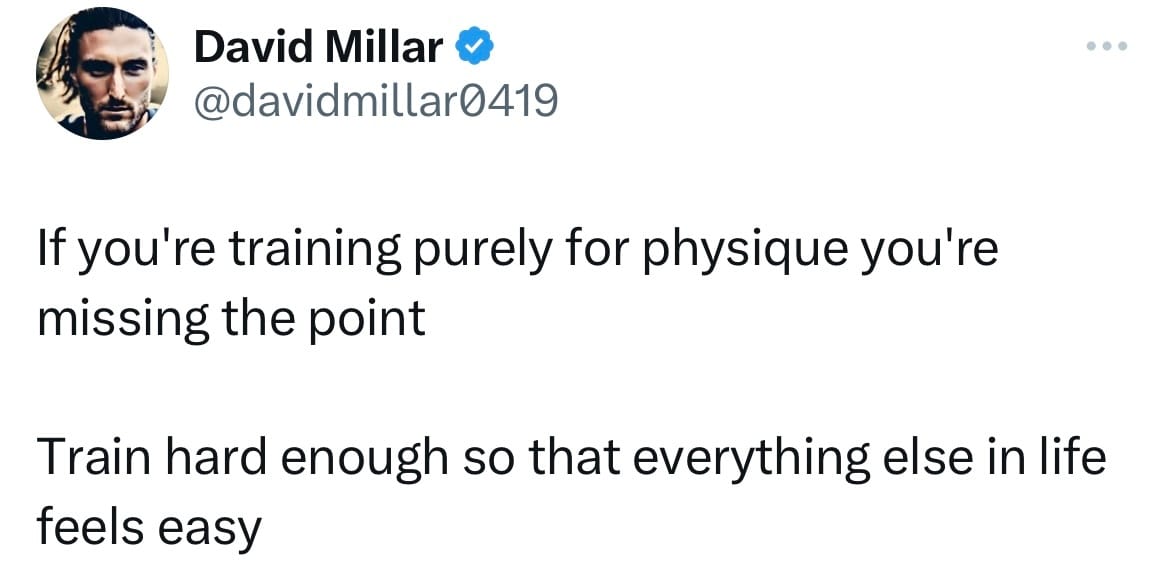The height and width of the screenshot is (585, 1170).
Task: Click the text "feels easy"
Action: click(x=148, y=528)
